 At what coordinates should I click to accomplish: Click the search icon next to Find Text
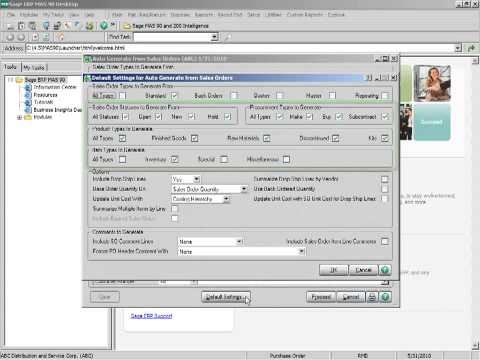[x=228, y=37]
